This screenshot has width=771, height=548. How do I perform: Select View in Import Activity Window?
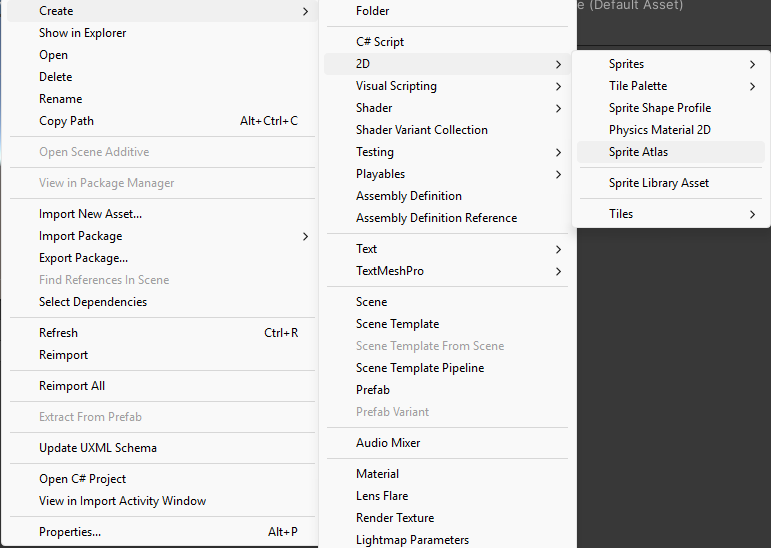click(x=162, y=501)
